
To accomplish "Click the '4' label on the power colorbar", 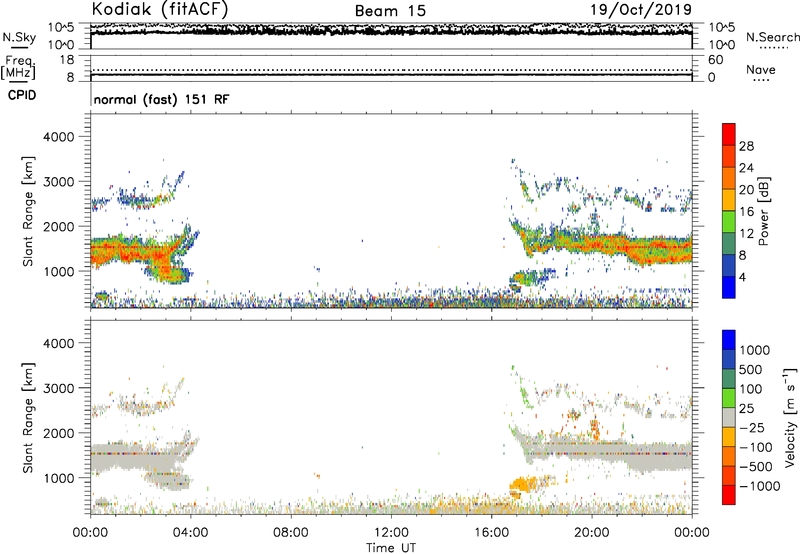I will pos(742,277).
